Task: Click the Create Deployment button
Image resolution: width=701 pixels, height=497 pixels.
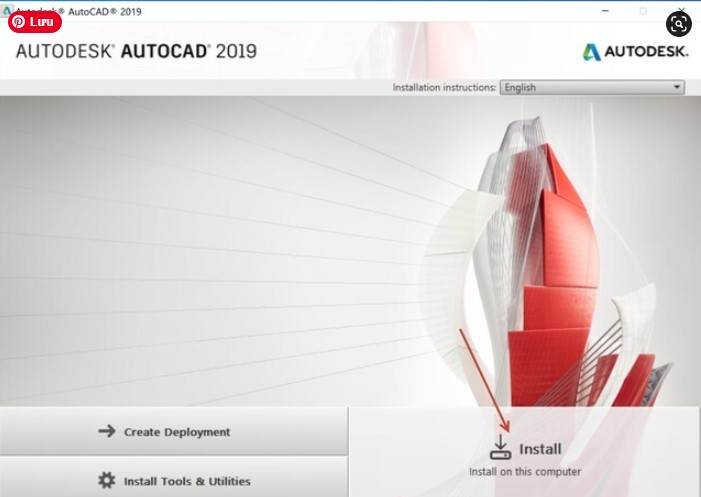Action: (173, 431)
